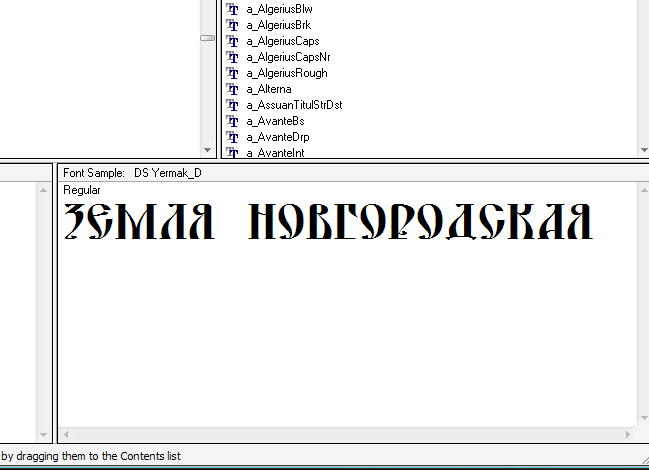Click TrueType icon beside a_AlgeriusRough
The height and width of the screenshot is (470, 649).
232,73
